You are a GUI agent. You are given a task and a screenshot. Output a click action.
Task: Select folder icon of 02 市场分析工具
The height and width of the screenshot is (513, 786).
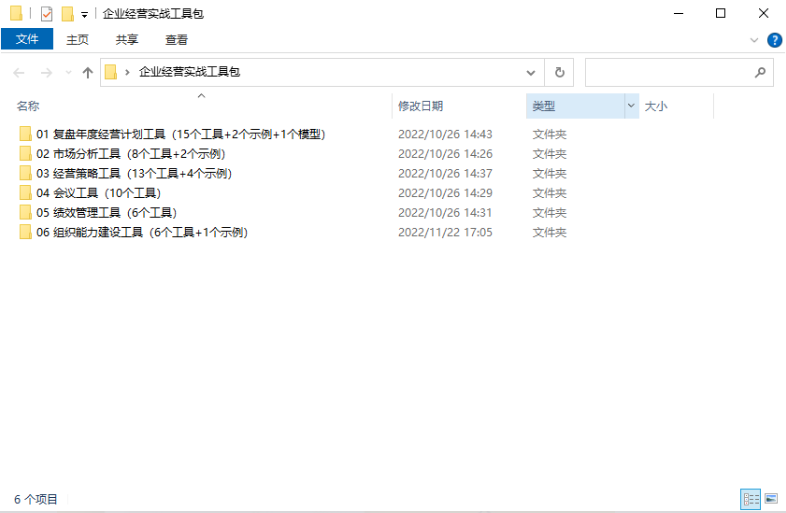pos(25,153)
